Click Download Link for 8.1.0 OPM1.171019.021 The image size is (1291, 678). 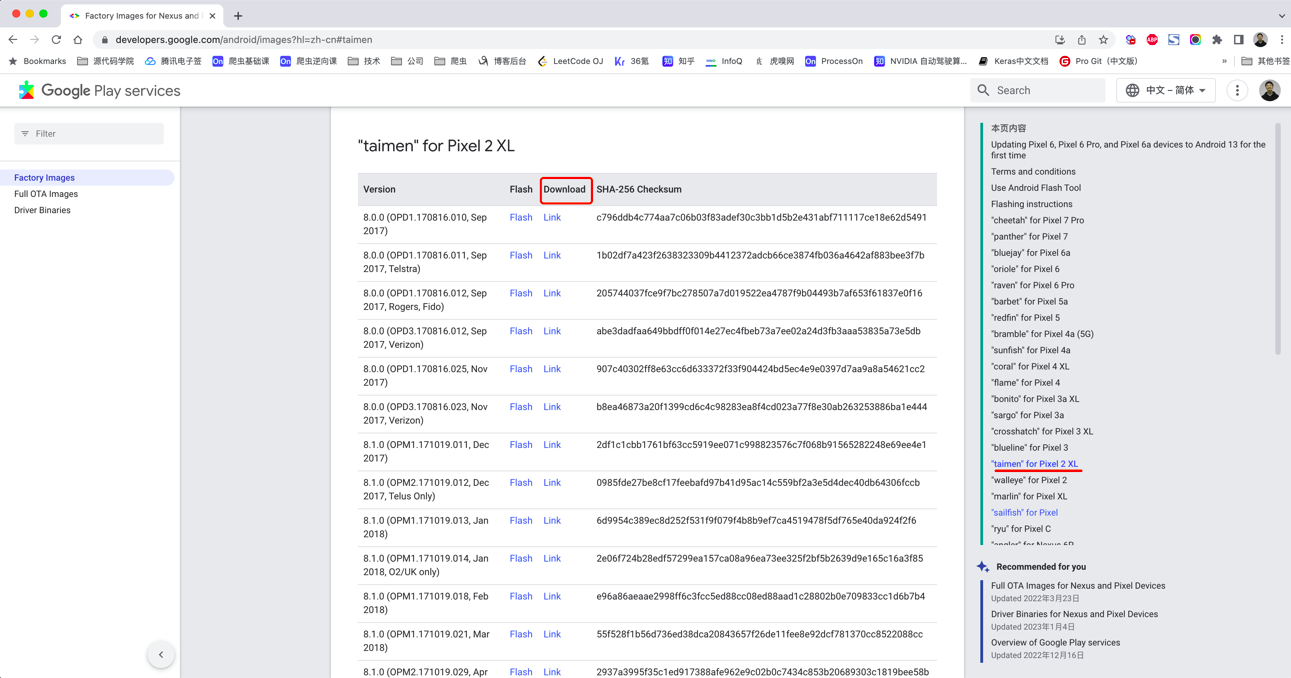coord(552,634)
